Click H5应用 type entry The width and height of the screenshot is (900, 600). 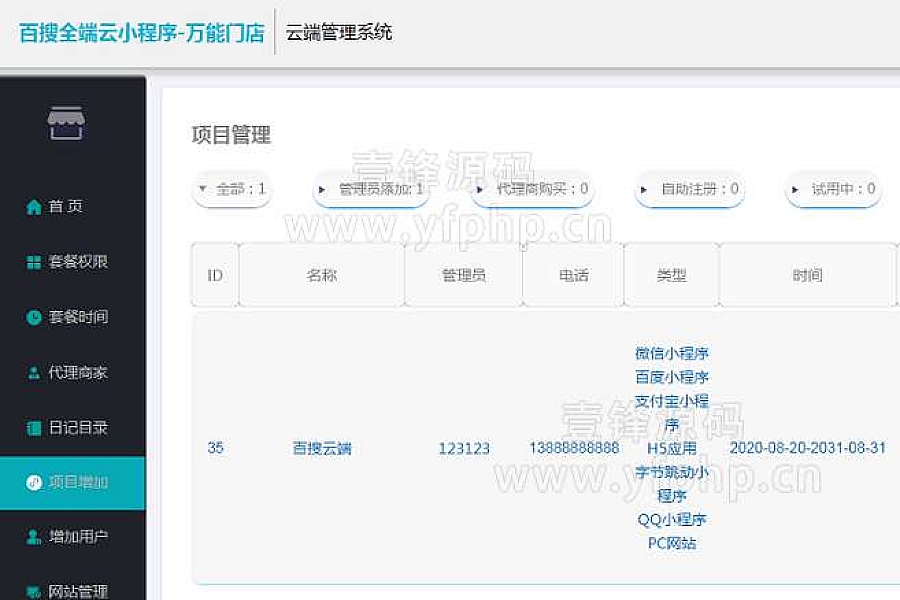coord(672,448)
